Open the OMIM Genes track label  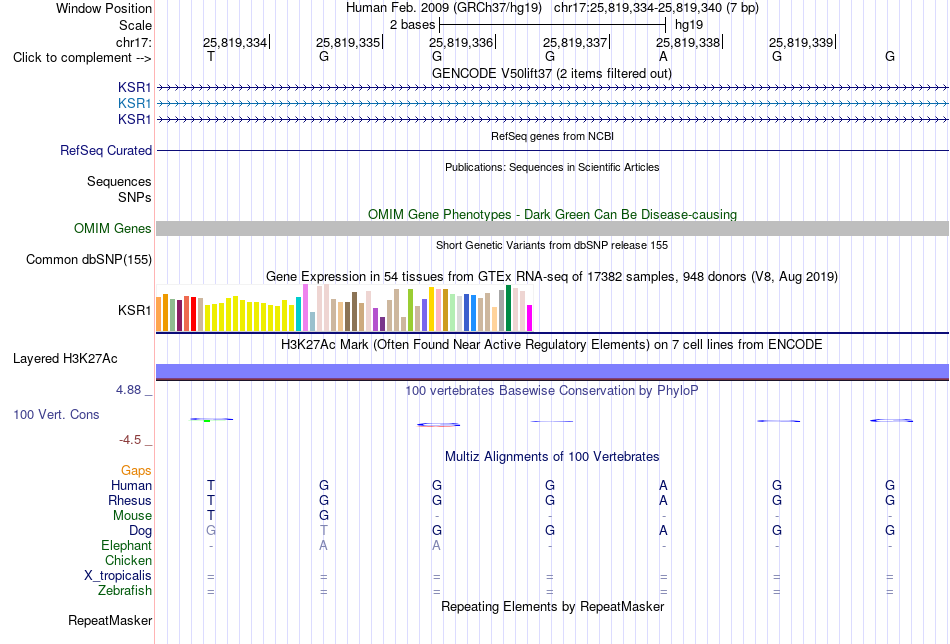112,228
